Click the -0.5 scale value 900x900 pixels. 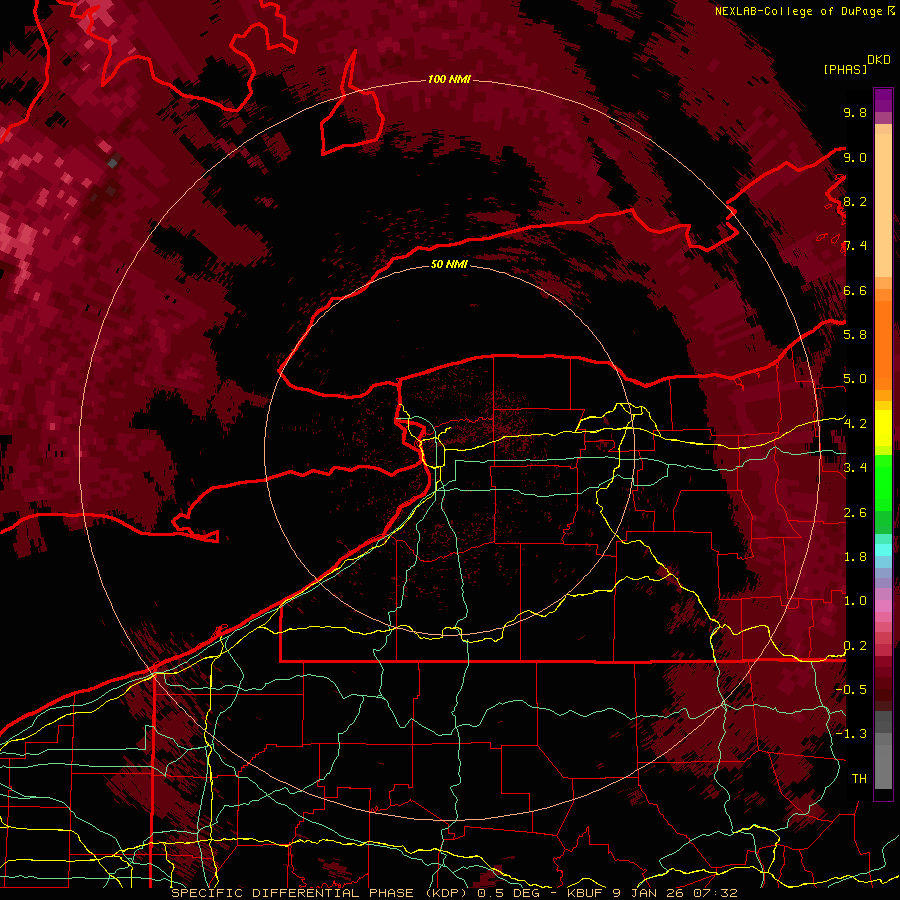[x=851, y=690]
